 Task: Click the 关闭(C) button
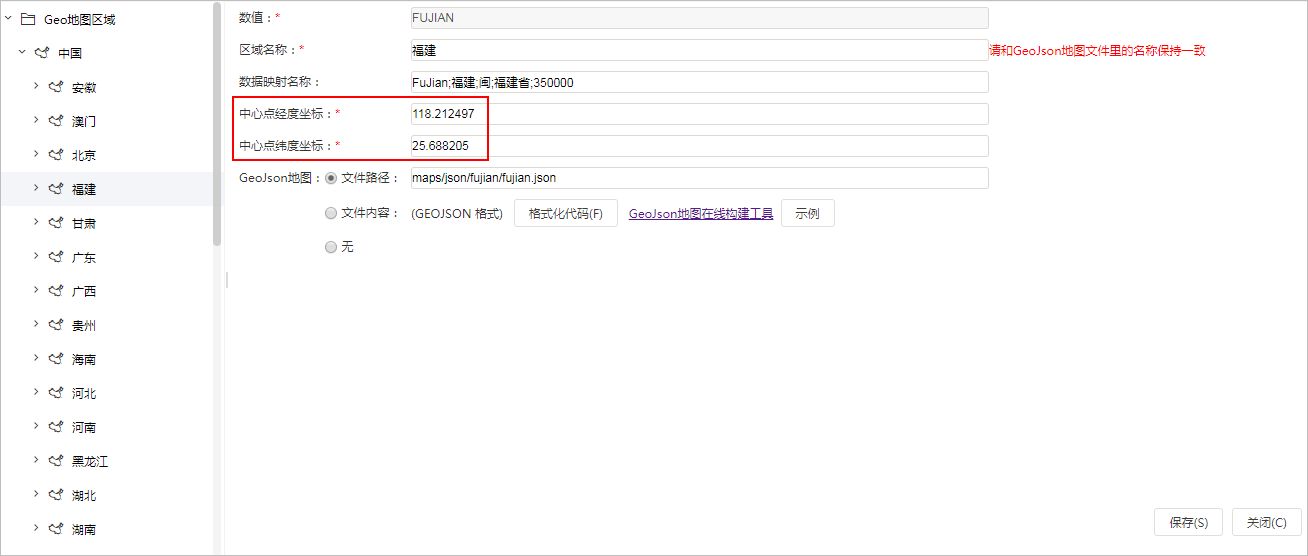coord(1266,522)
